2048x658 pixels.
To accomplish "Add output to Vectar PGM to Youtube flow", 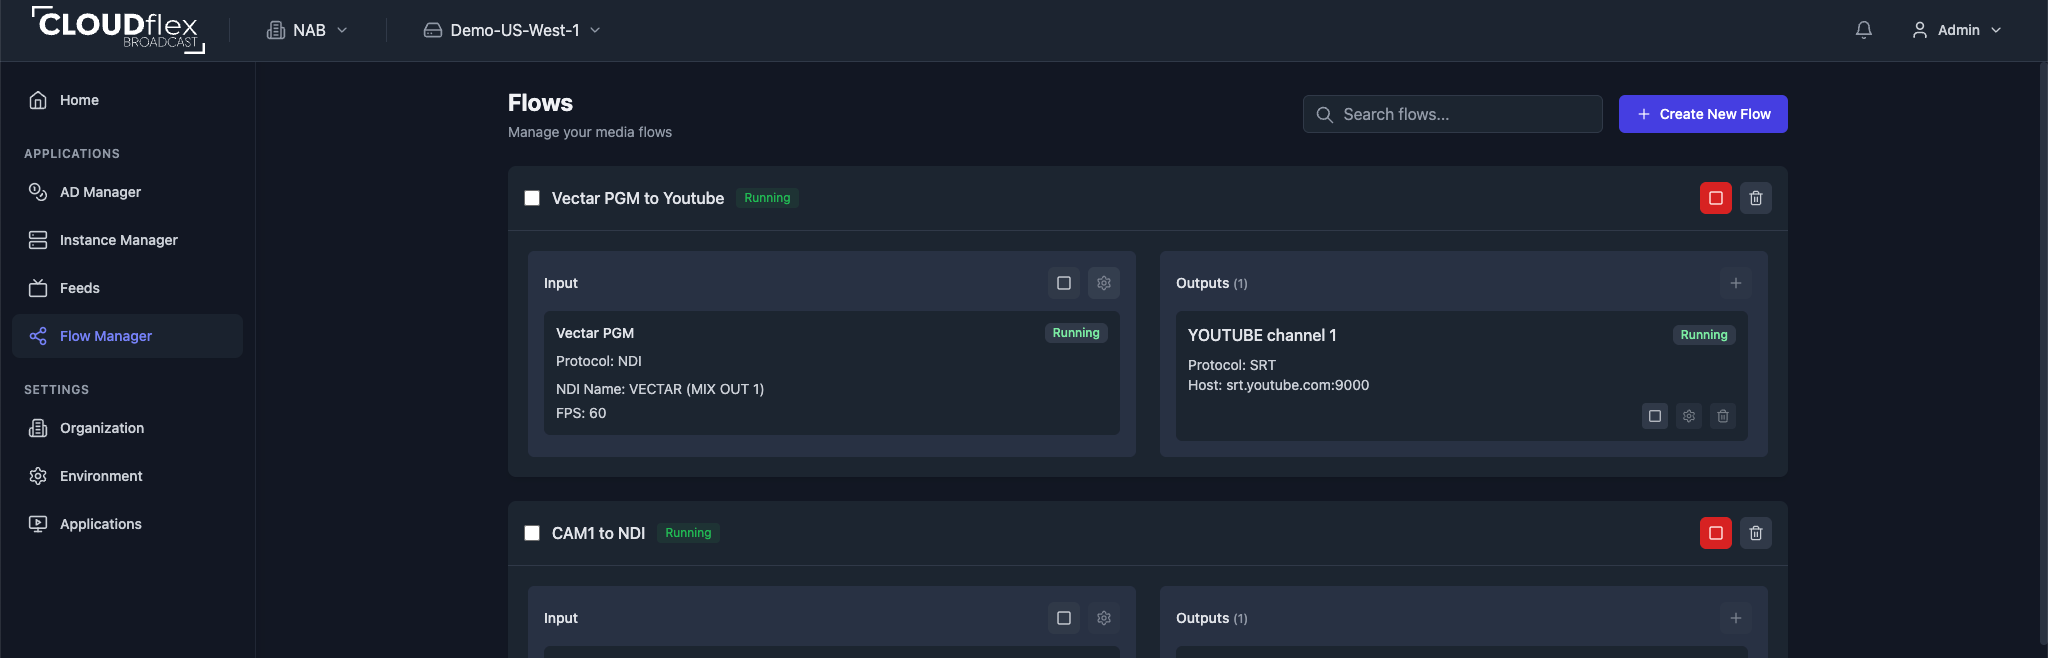I will pos(1736,283).
